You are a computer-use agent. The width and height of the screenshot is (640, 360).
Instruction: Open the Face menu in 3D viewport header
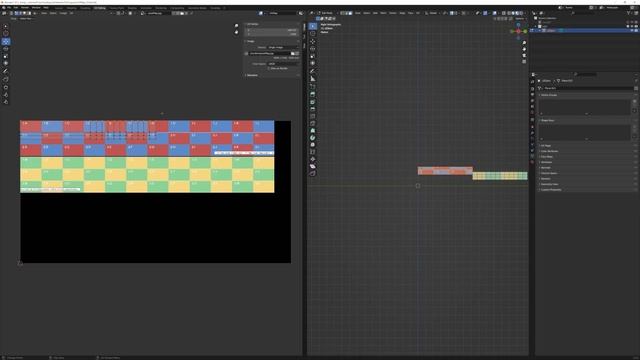(410, 13)
